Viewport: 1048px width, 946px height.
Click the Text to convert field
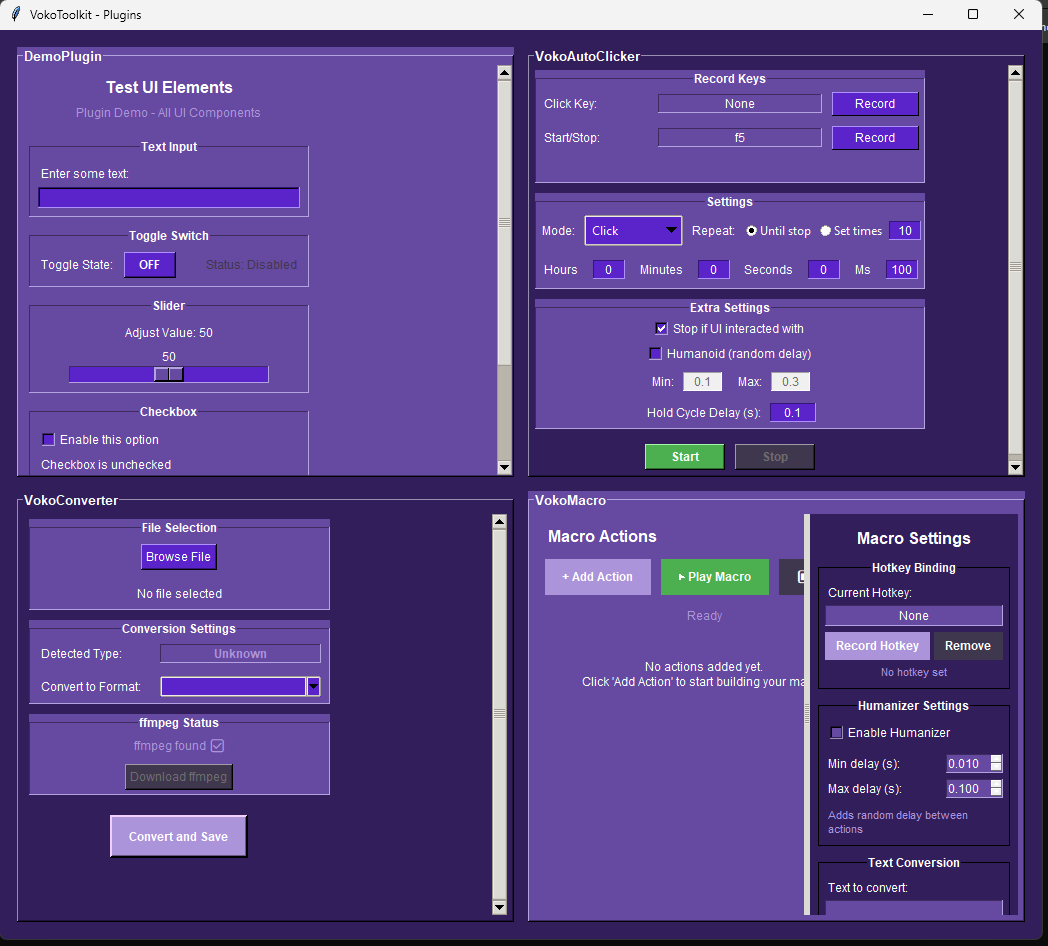pos(914,908)
